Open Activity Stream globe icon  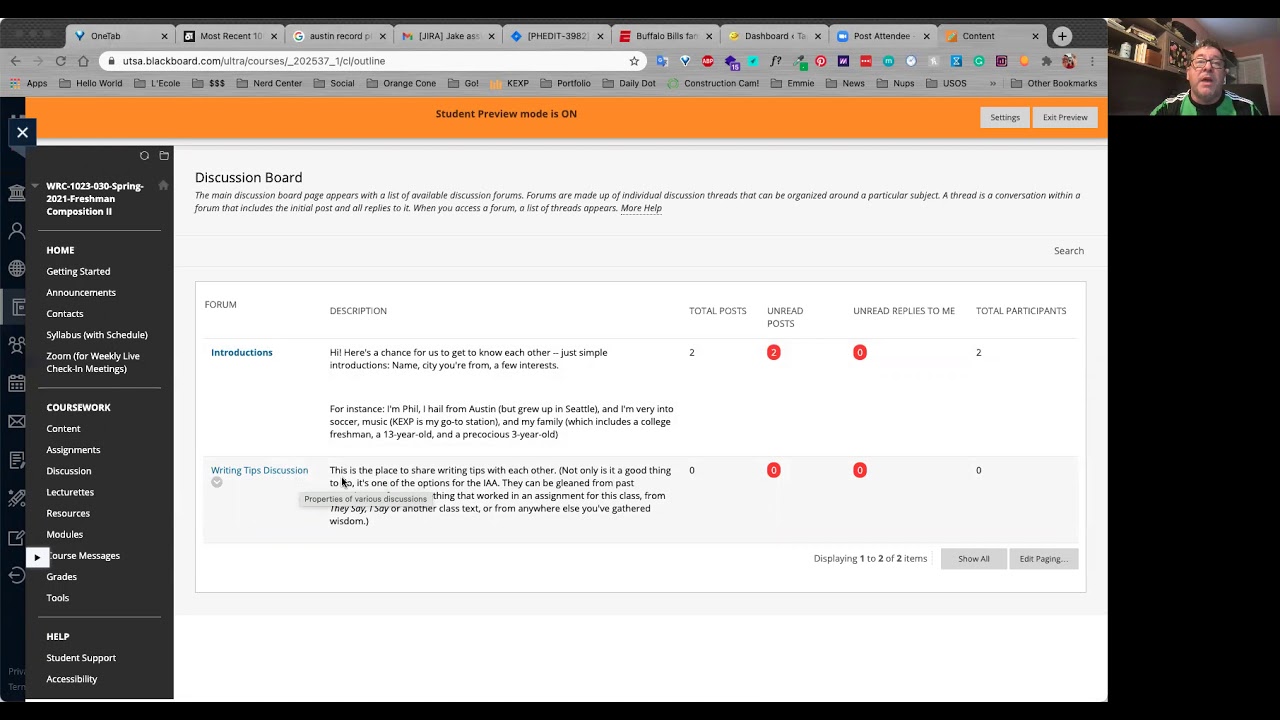pos(16,269)
